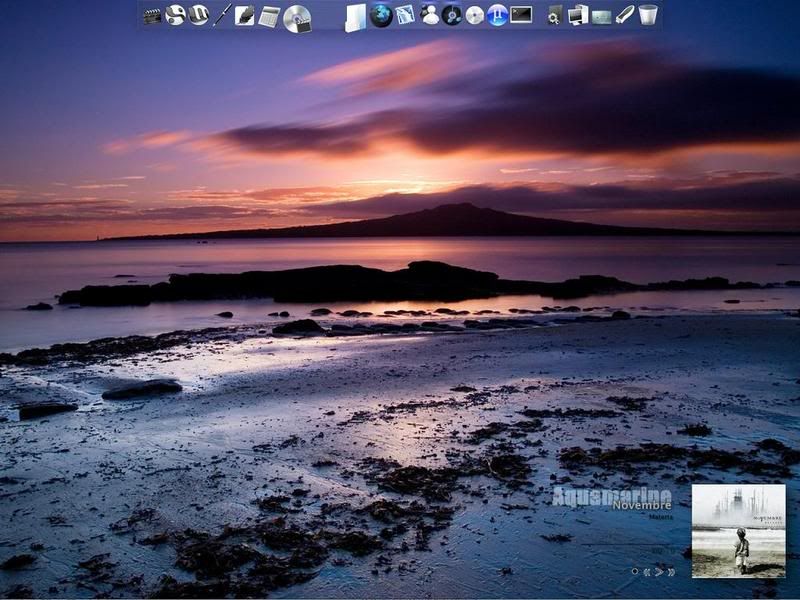Open the DVD disc with clapperboard icon
The height and width of the screenshot is (600, 800).
(x=297, y=19)
